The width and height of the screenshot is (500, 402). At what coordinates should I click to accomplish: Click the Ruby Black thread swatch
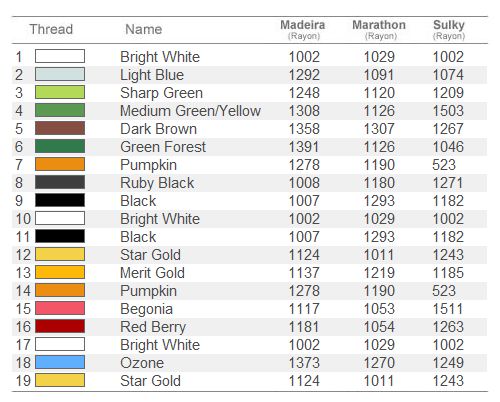(60, 182)
